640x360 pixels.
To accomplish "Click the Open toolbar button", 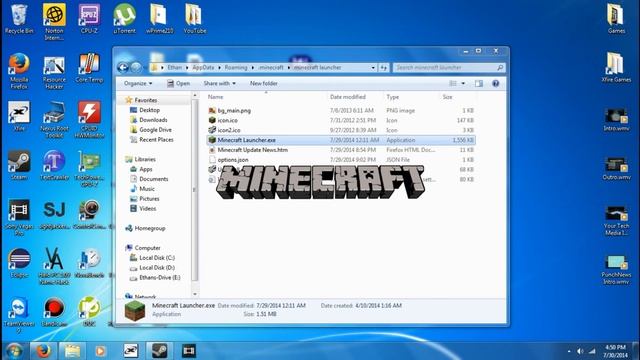I will (x=178, y=83).
